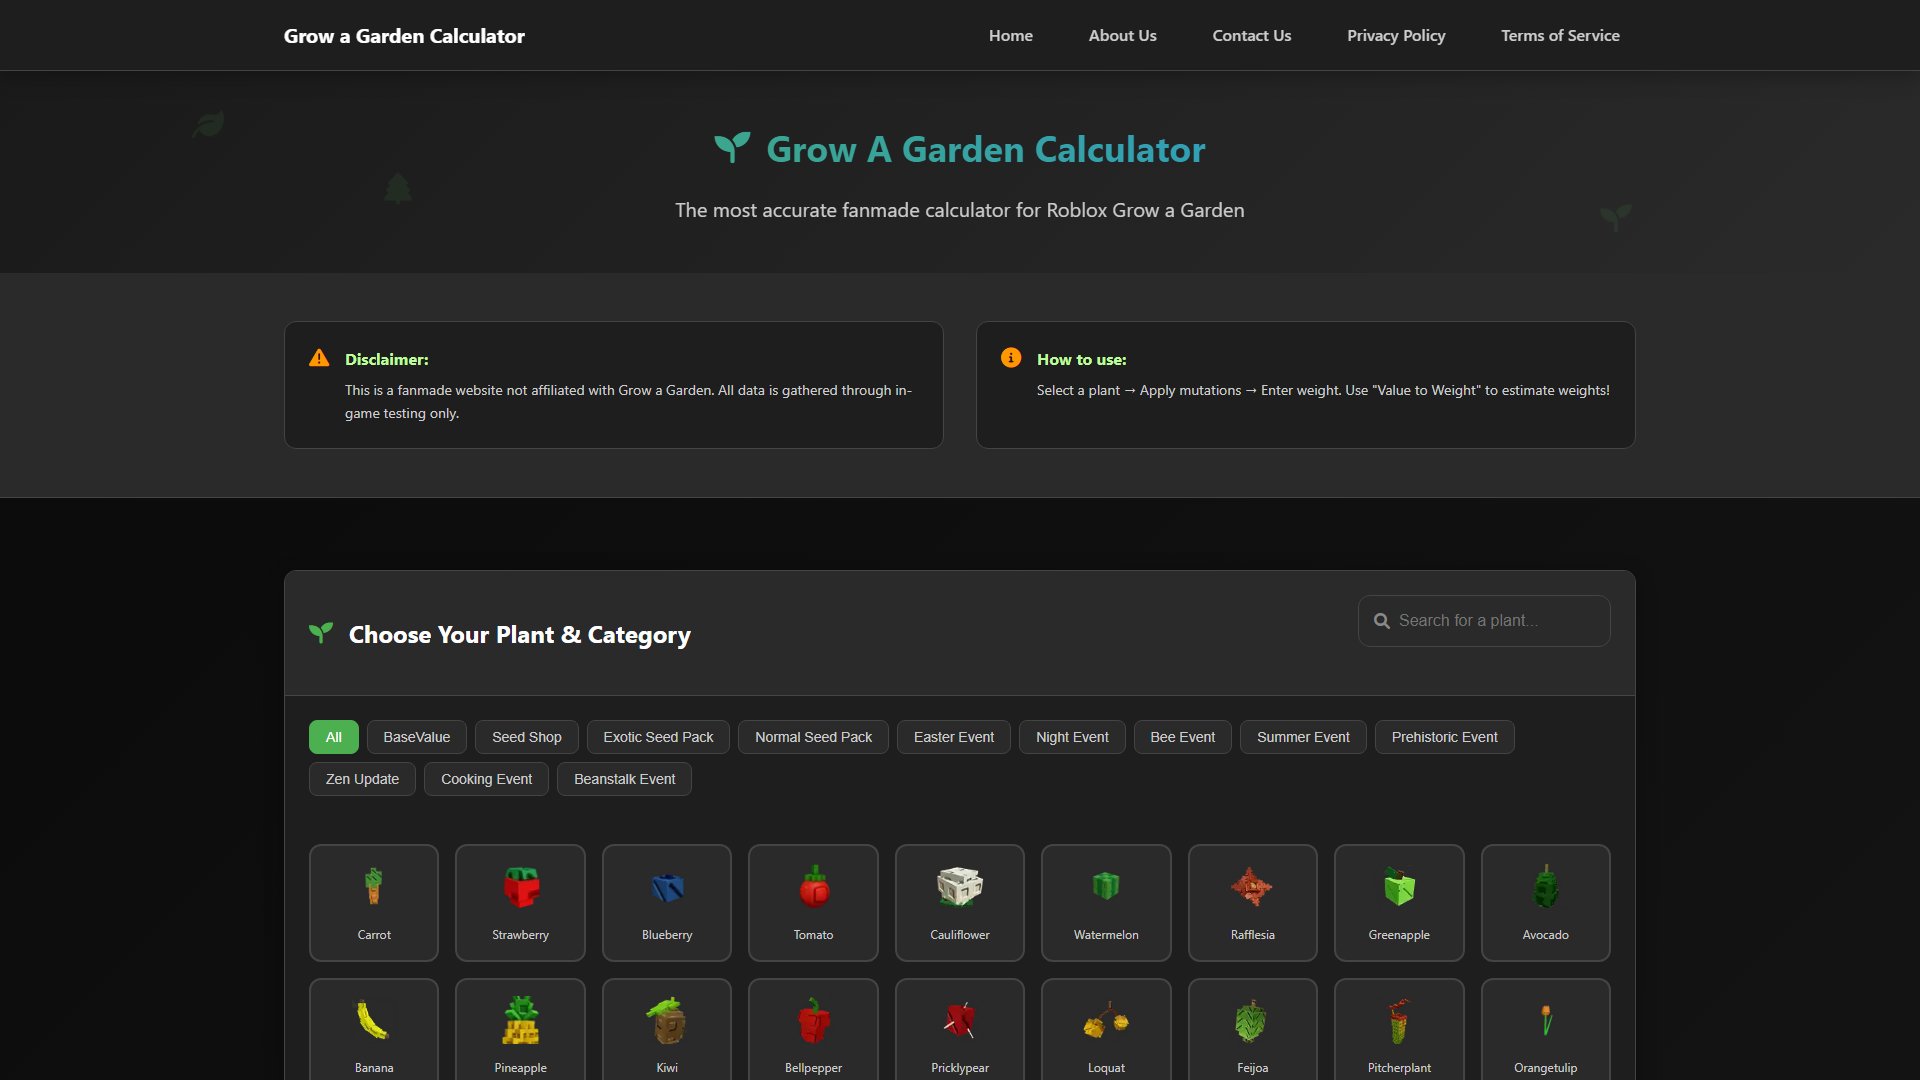Show Summer Event plants

[x=1303, y=737]
